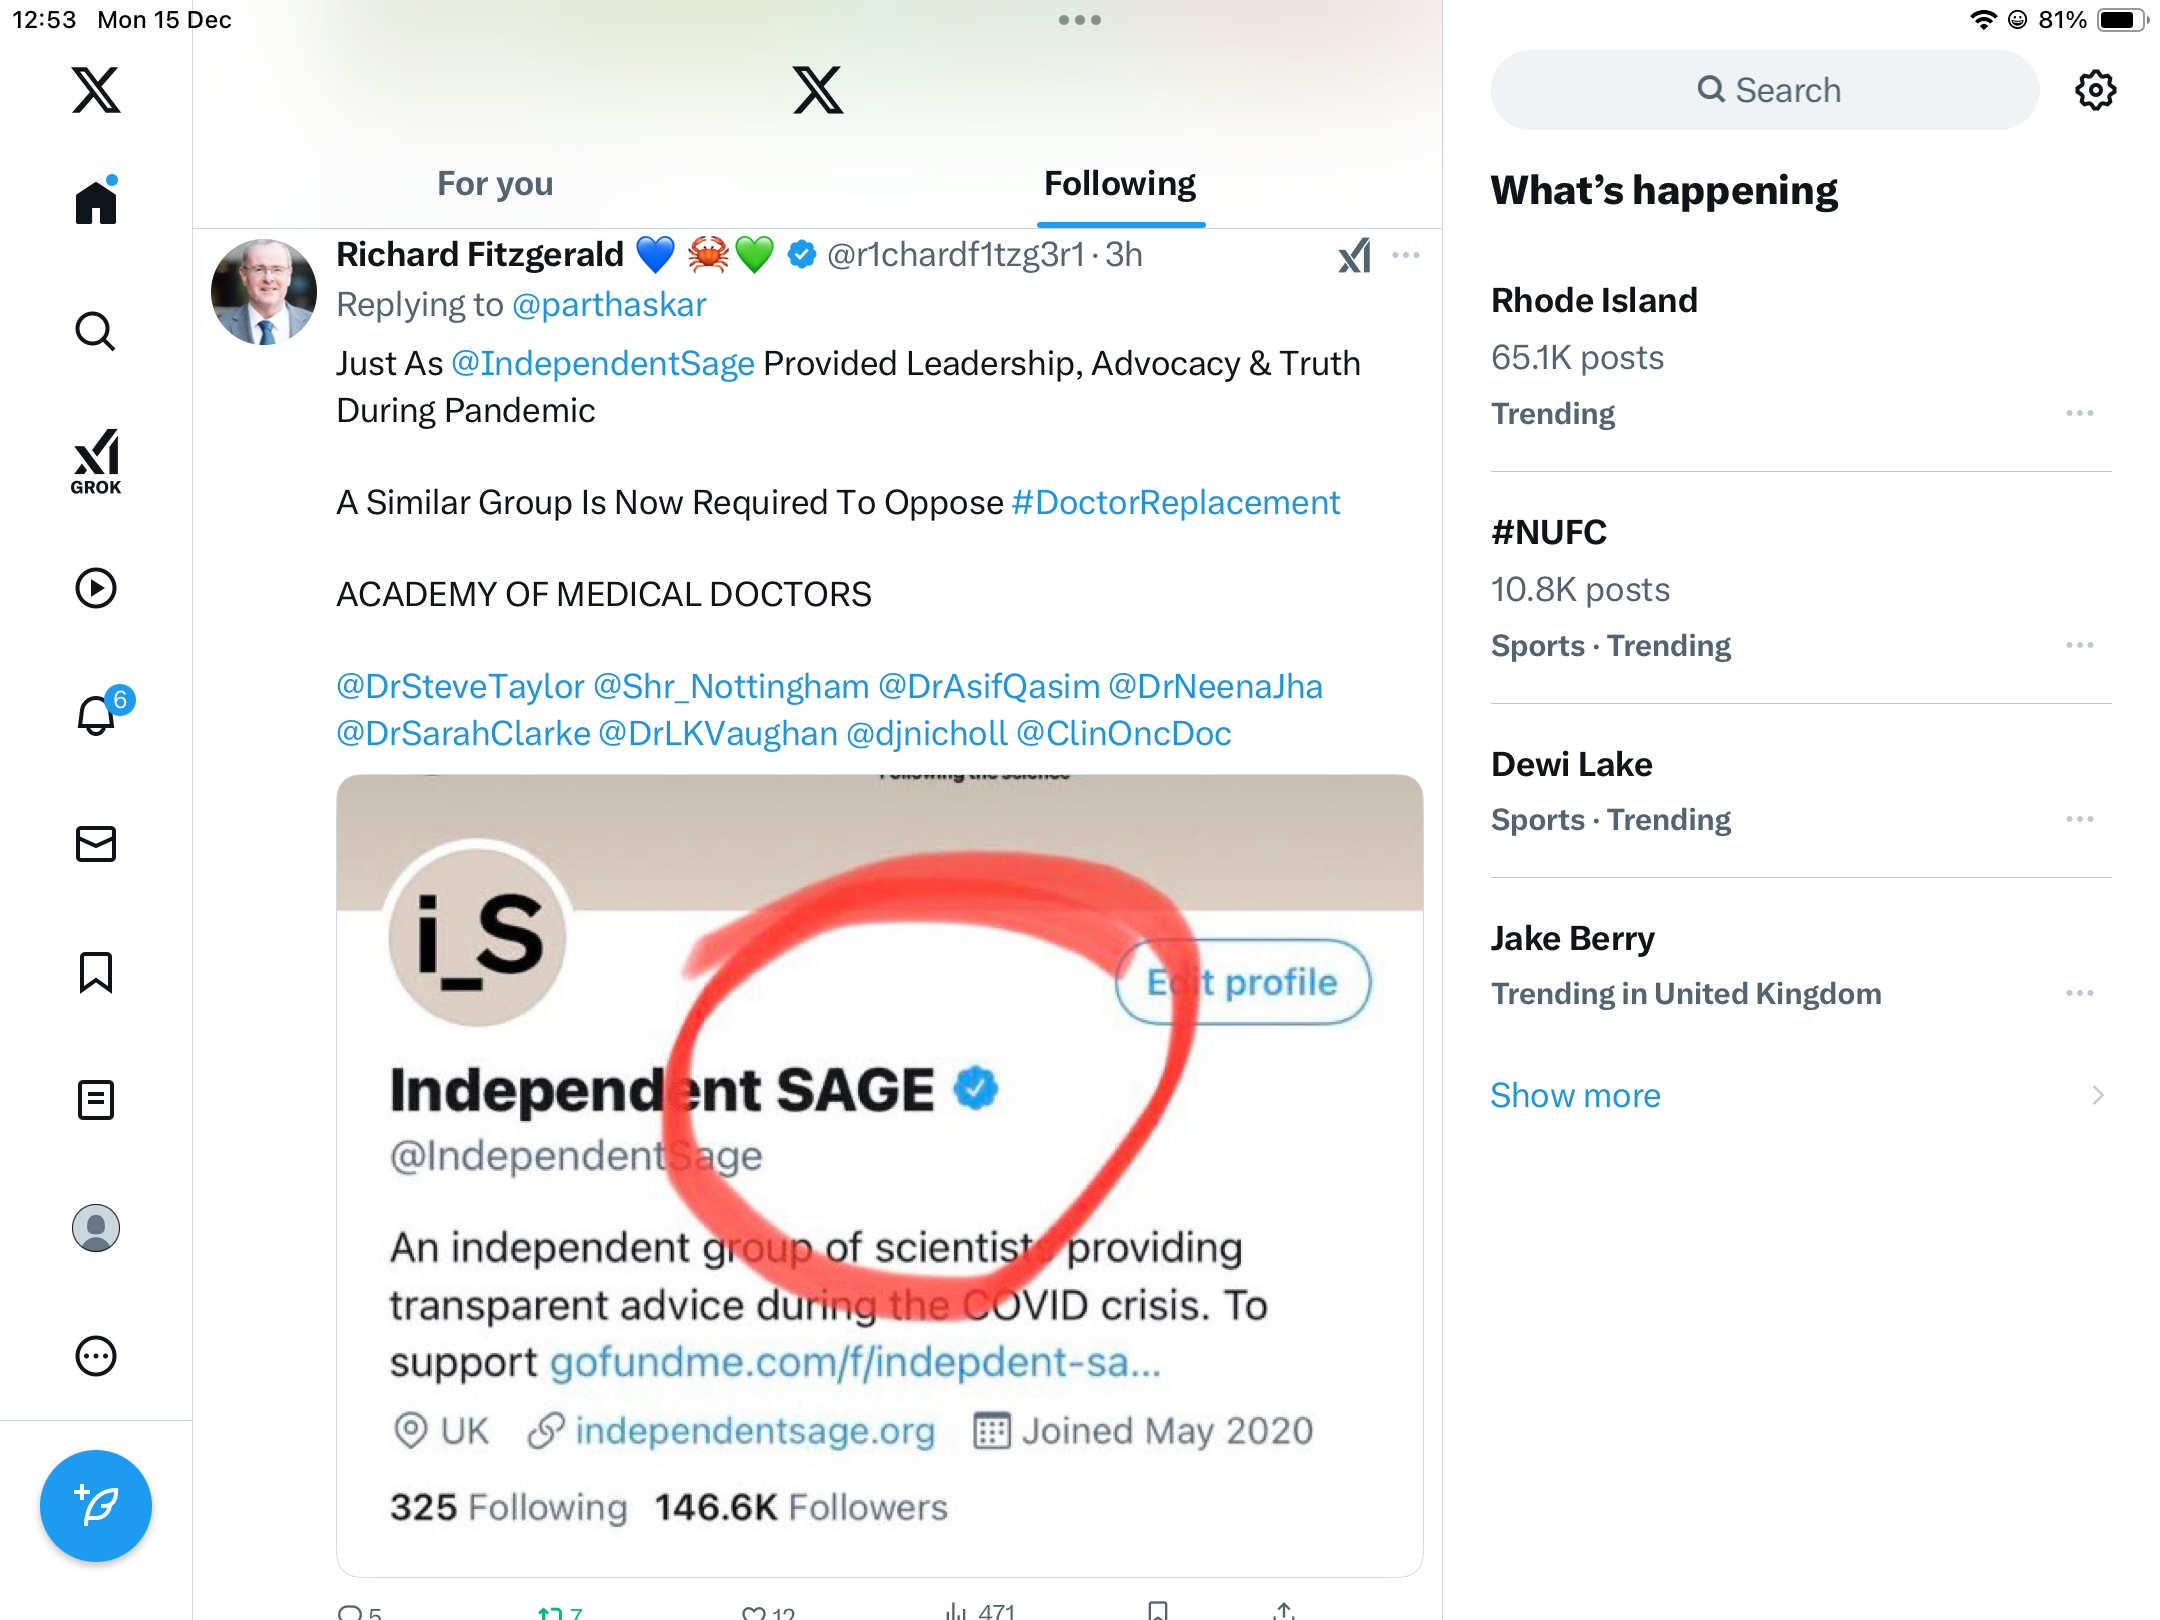
Task: Open Bookmarks from the sidebar
Action: (96, 972)
